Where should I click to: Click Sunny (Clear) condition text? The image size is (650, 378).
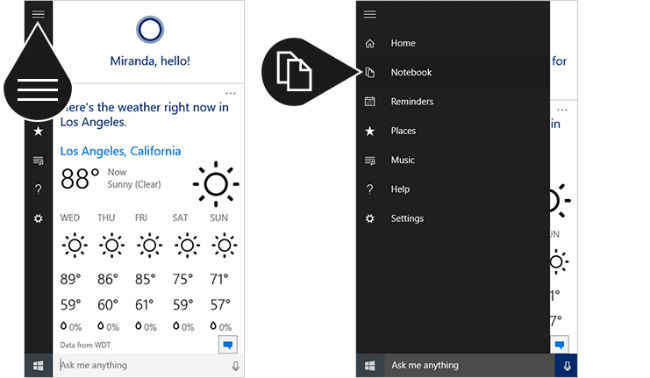(x=134, y=184)
